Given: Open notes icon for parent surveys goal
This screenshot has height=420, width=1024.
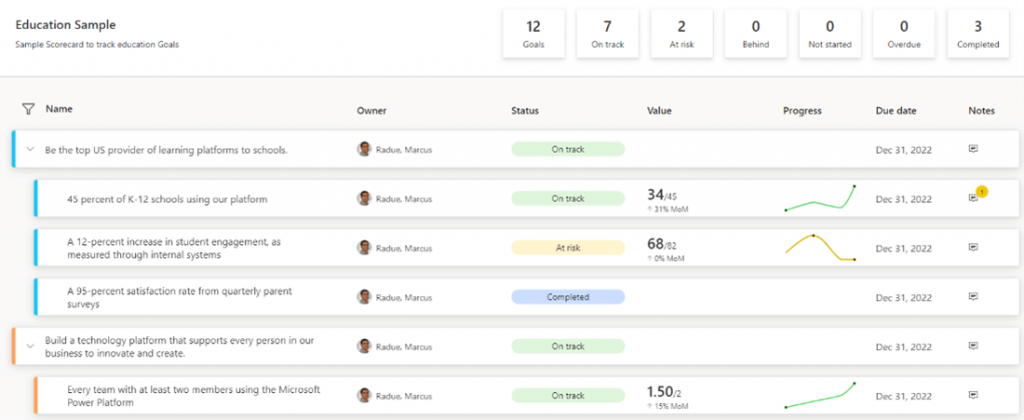Looking at the screenshot, I should 972,297.
